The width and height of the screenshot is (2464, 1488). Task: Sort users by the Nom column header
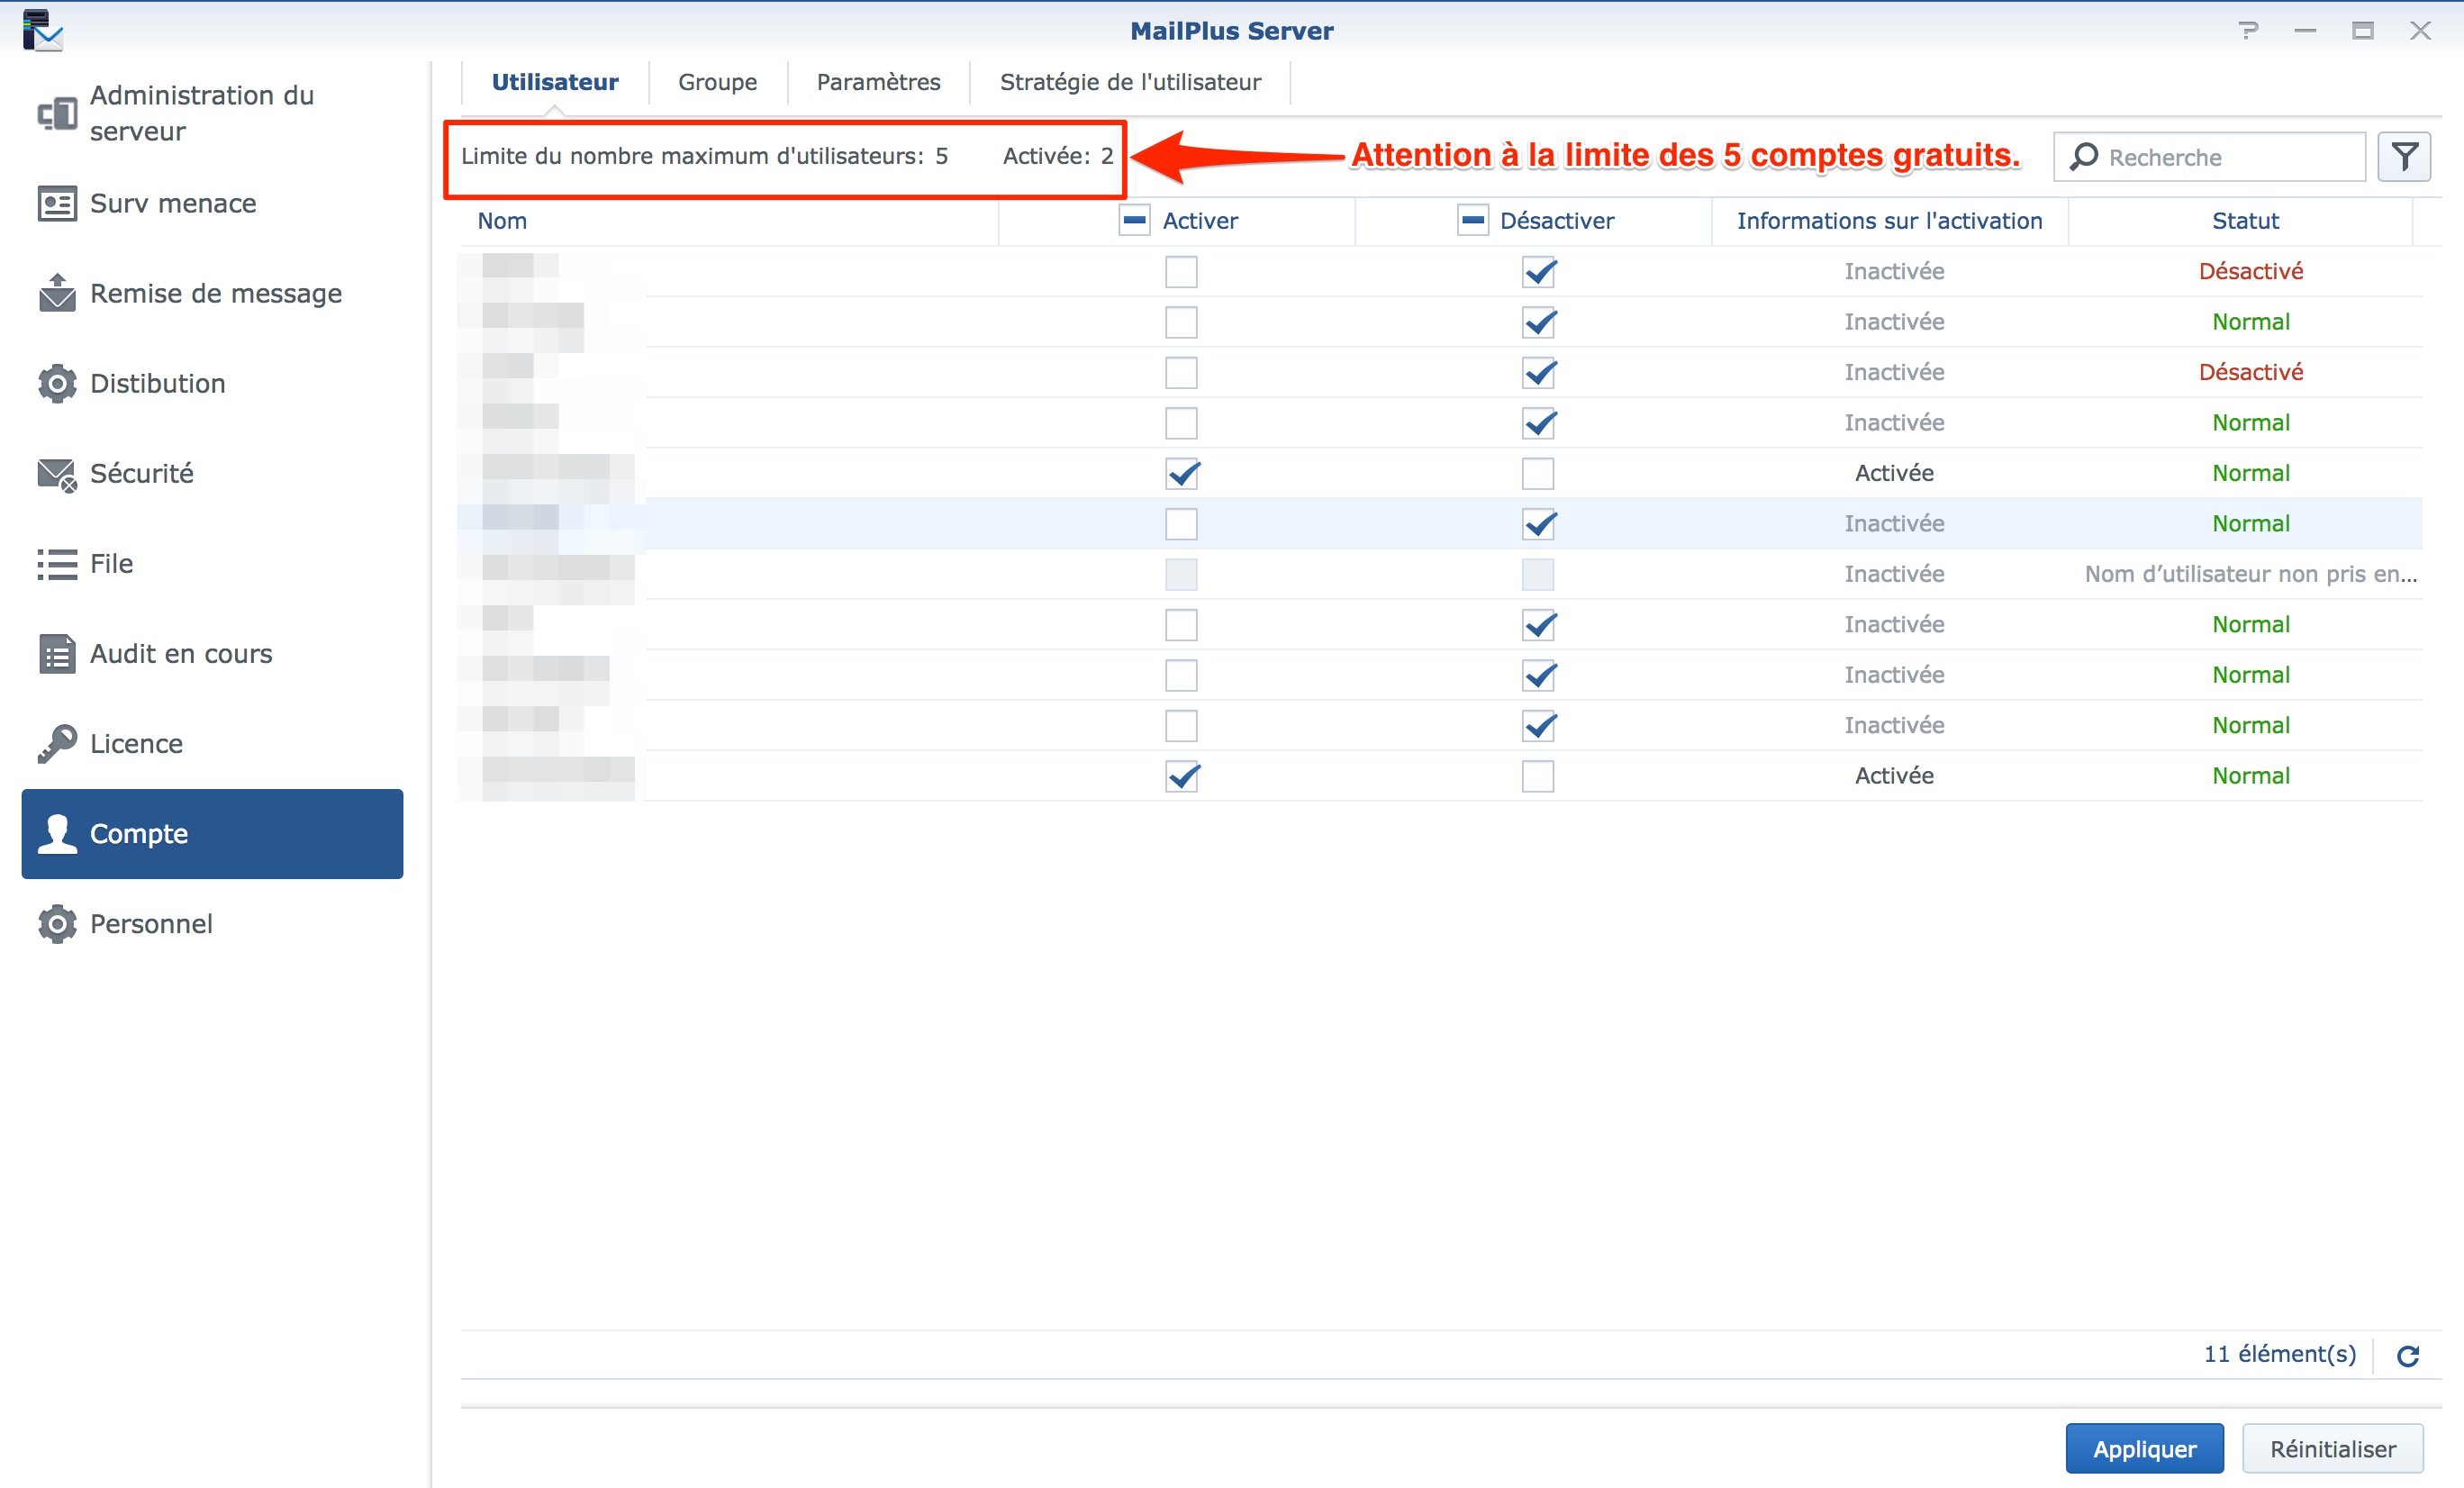tap(502, 221)
